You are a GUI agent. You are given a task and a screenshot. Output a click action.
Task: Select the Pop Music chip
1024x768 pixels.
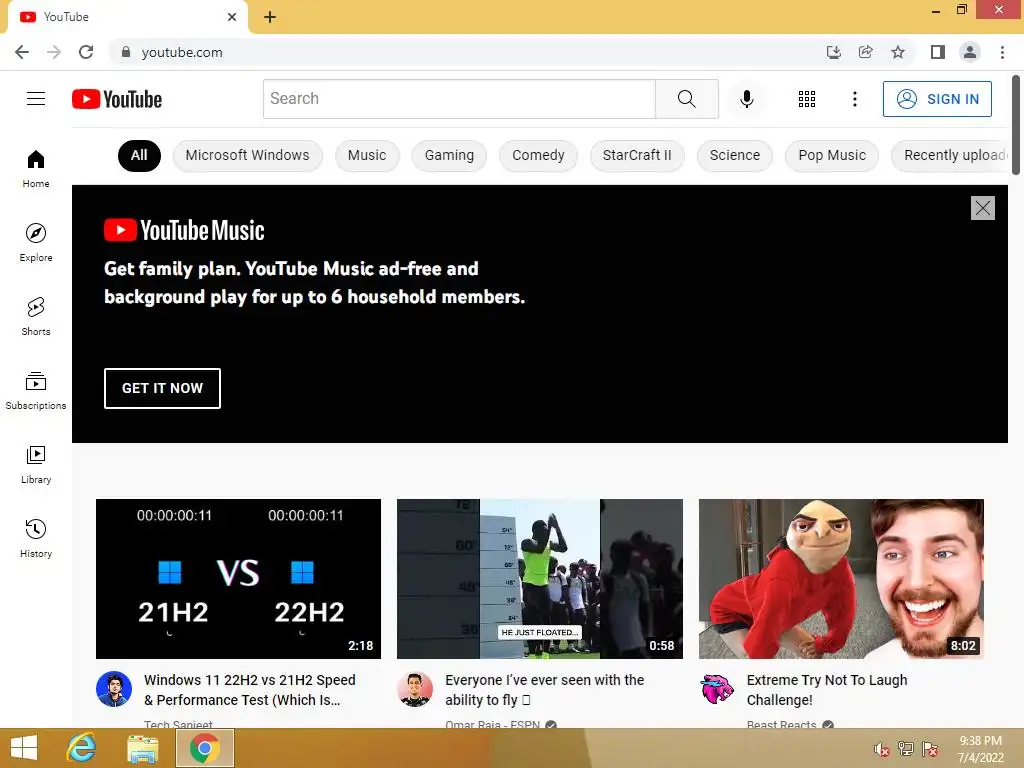pos(832,155)
